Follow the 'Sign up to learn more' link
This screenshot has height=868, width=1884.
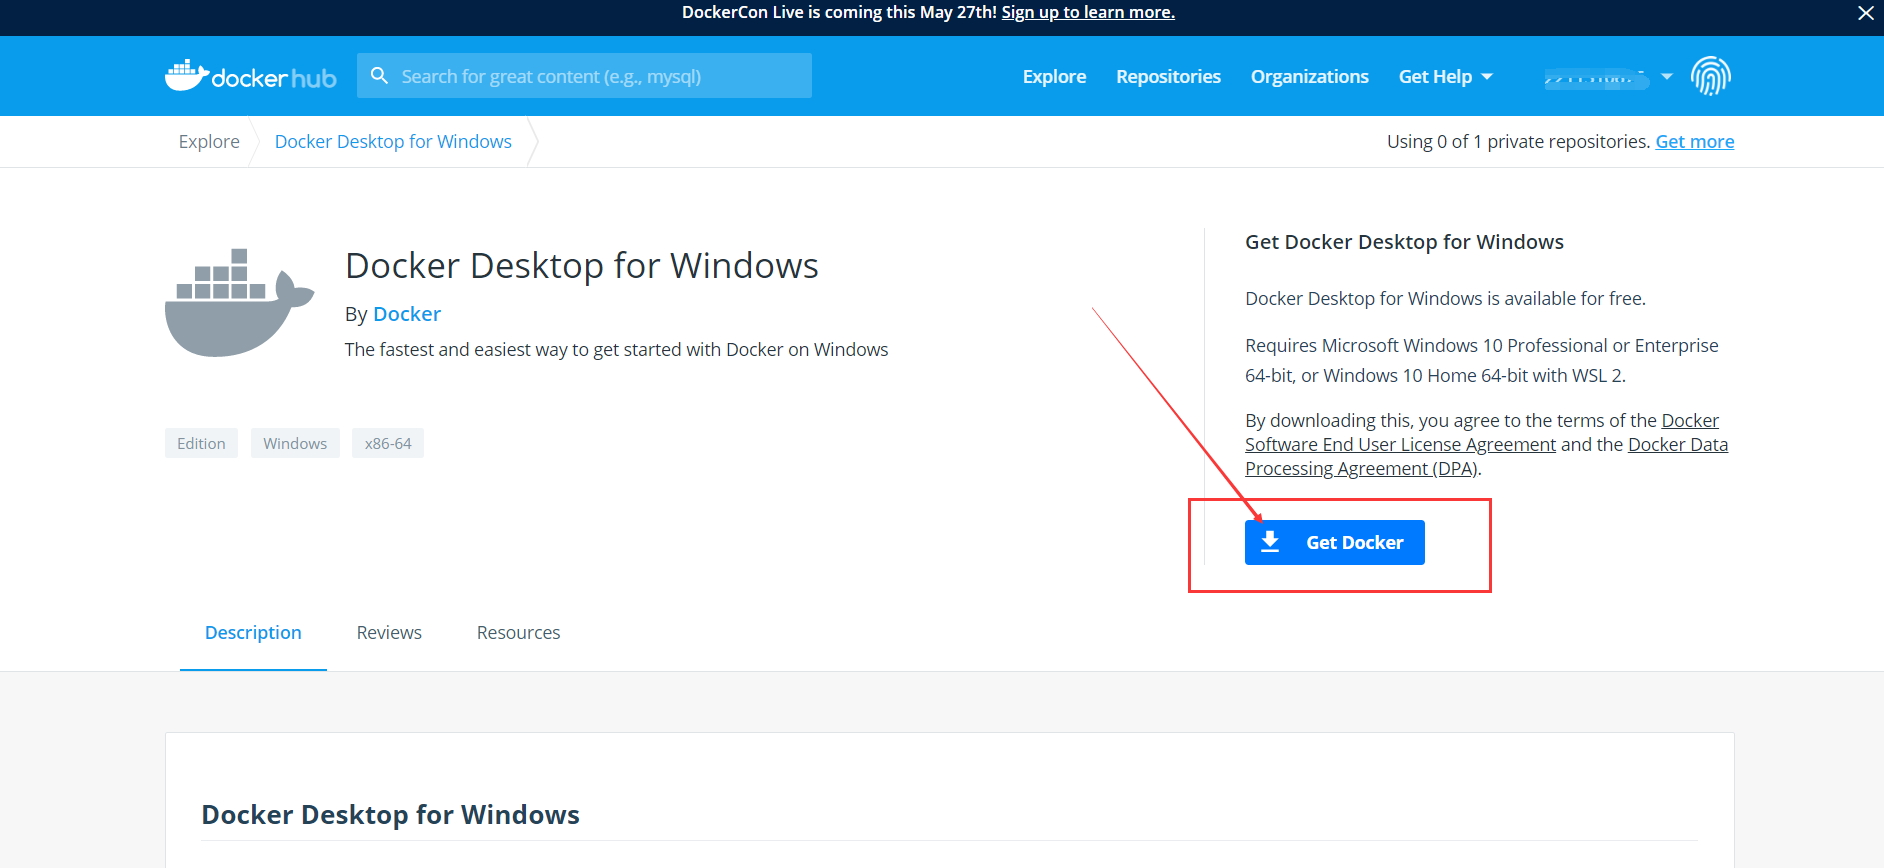point(1088,12)
